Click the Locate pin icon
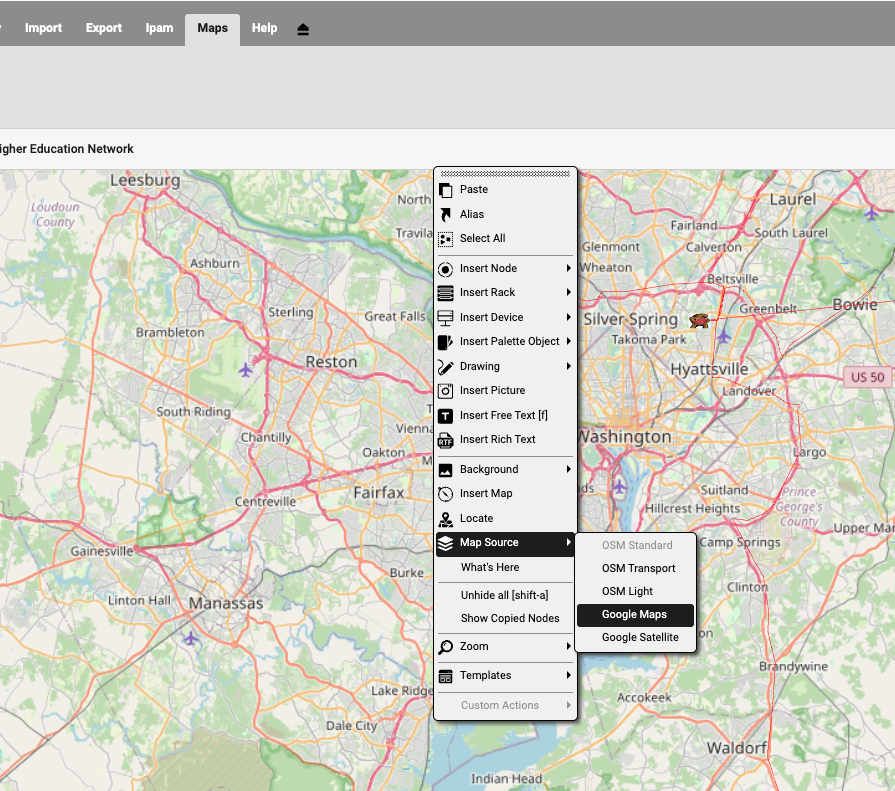The height and width of the screenshot is (791, 895). point(446,519)
